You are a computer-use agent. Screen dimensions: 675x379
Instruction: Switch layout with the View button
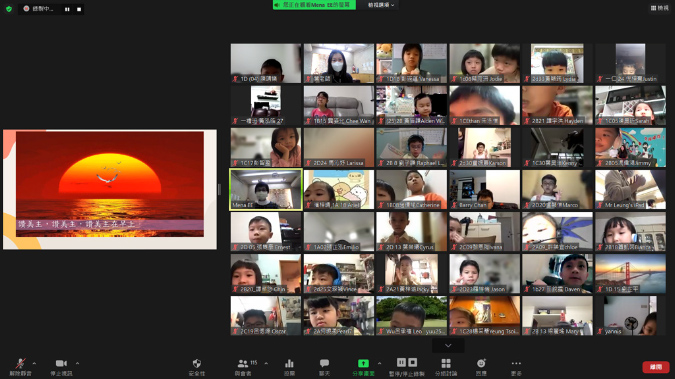pyautogui.click(x=660, y=8)
